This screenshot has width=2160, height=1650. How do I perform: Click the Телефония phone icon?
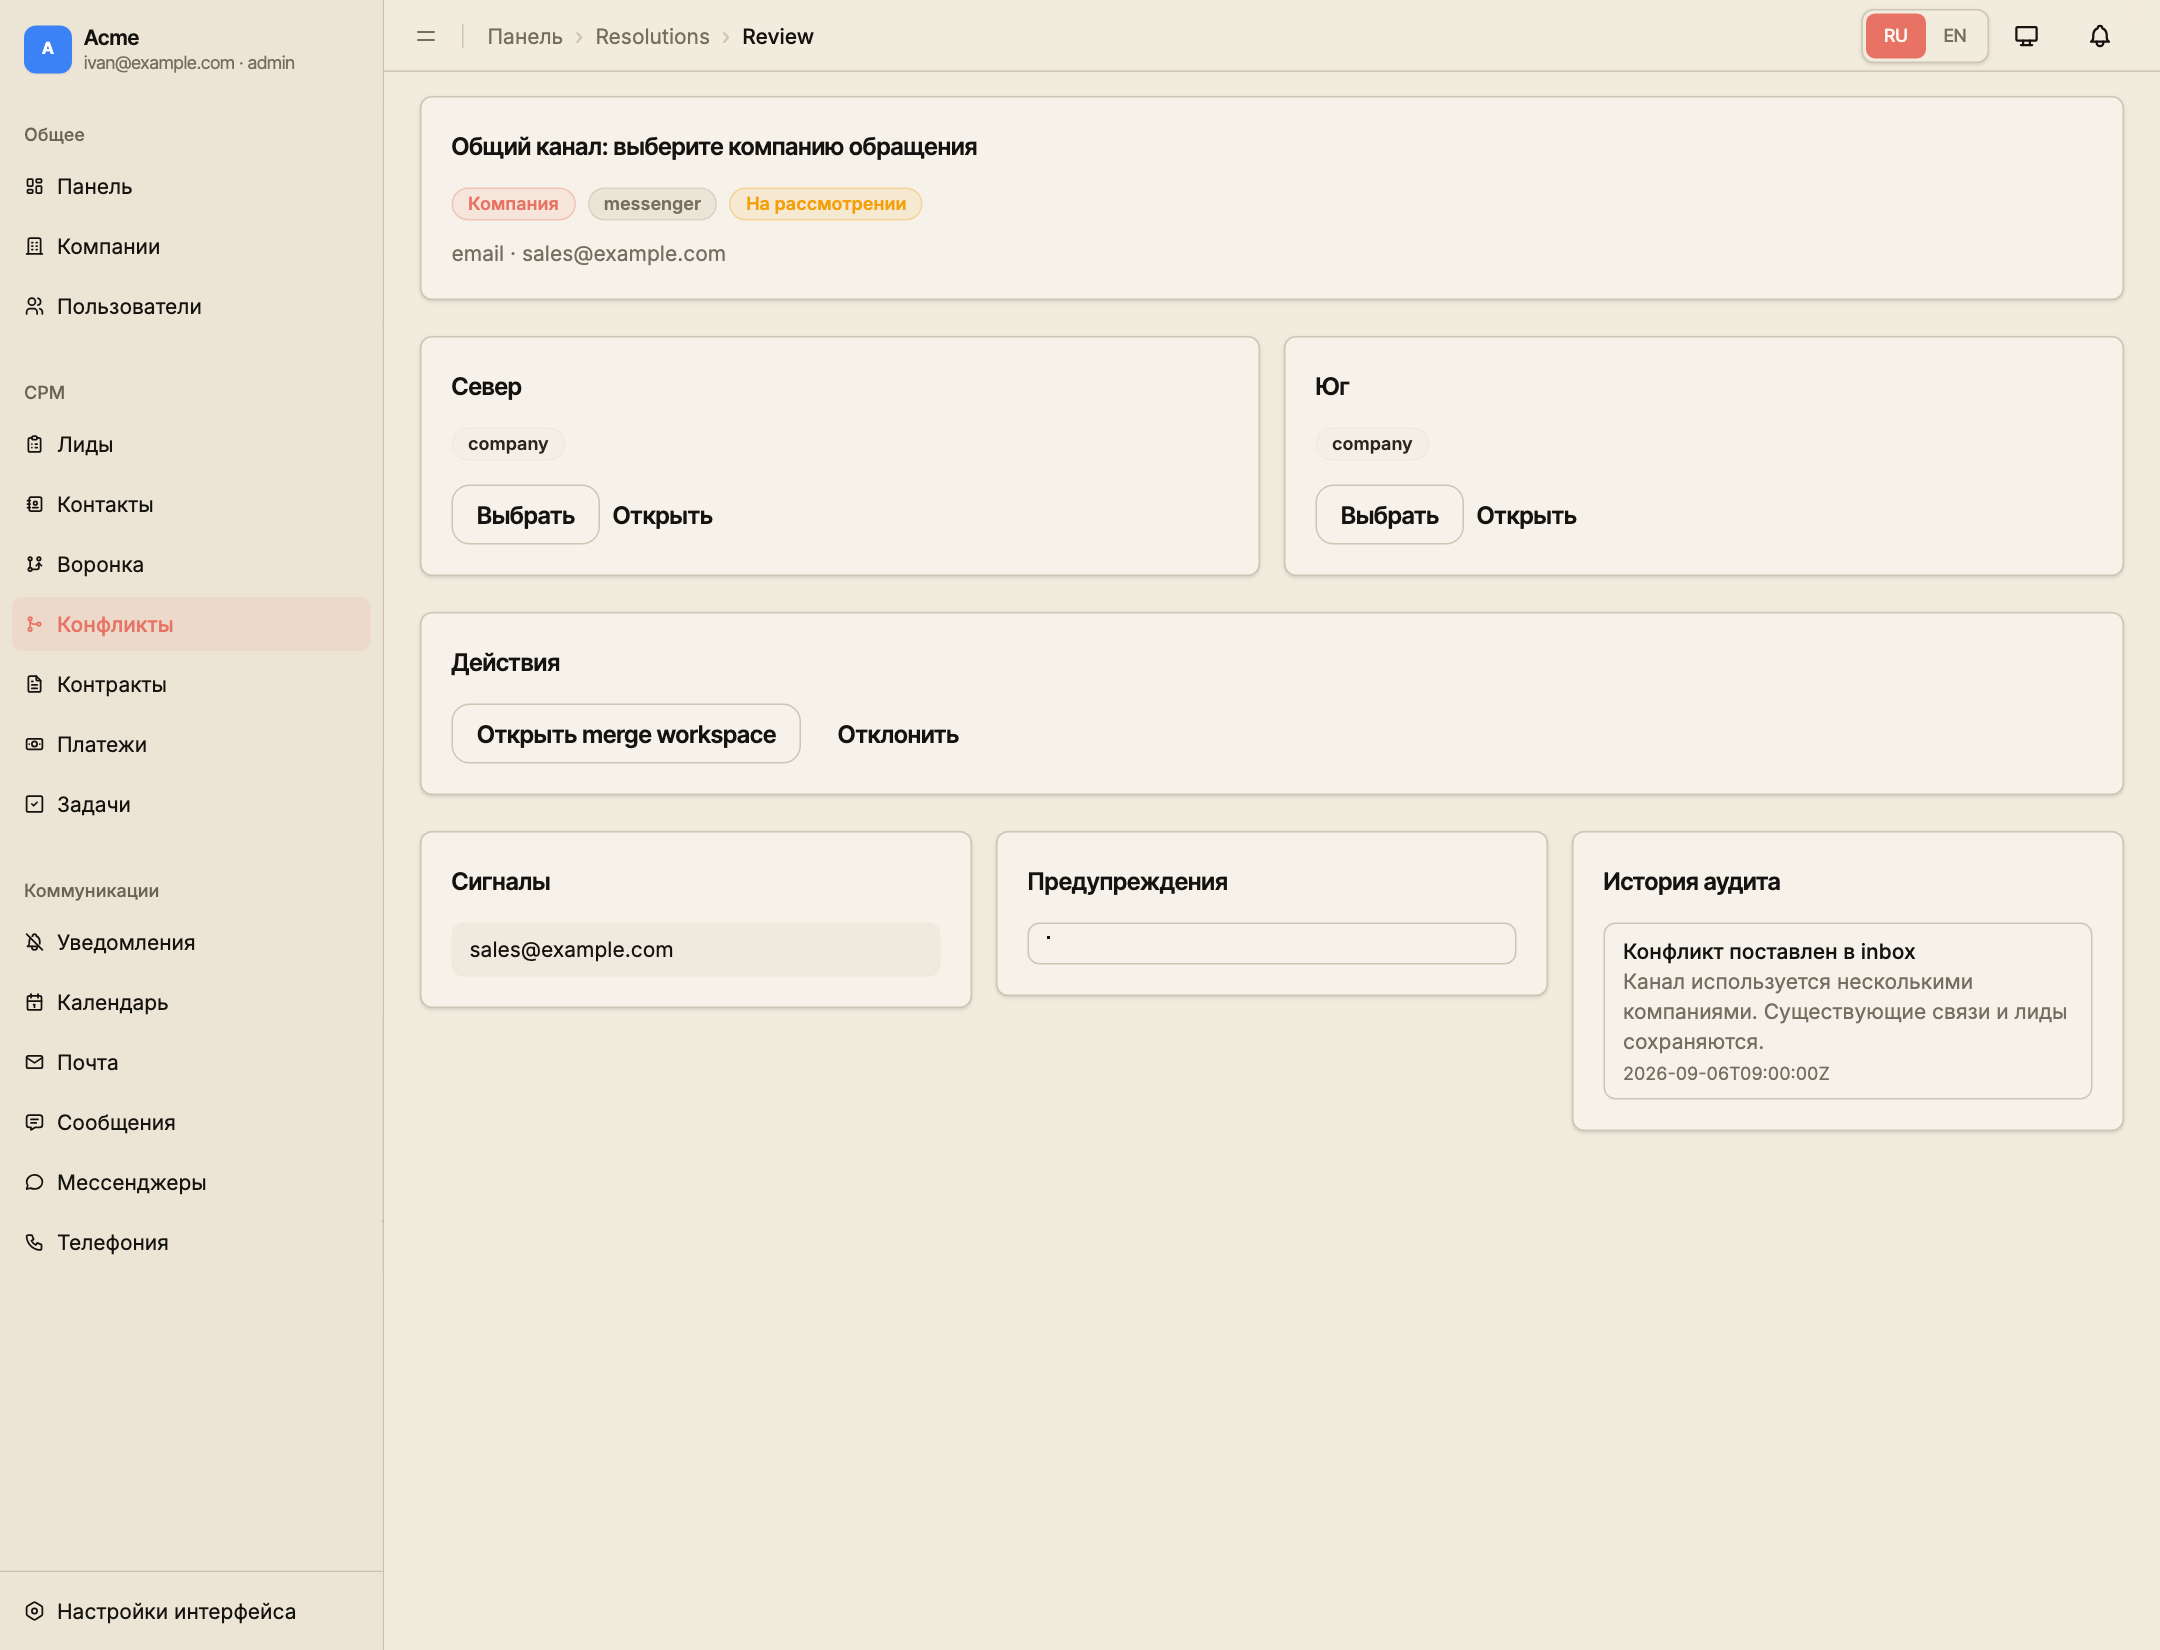tap(34, 1242)
